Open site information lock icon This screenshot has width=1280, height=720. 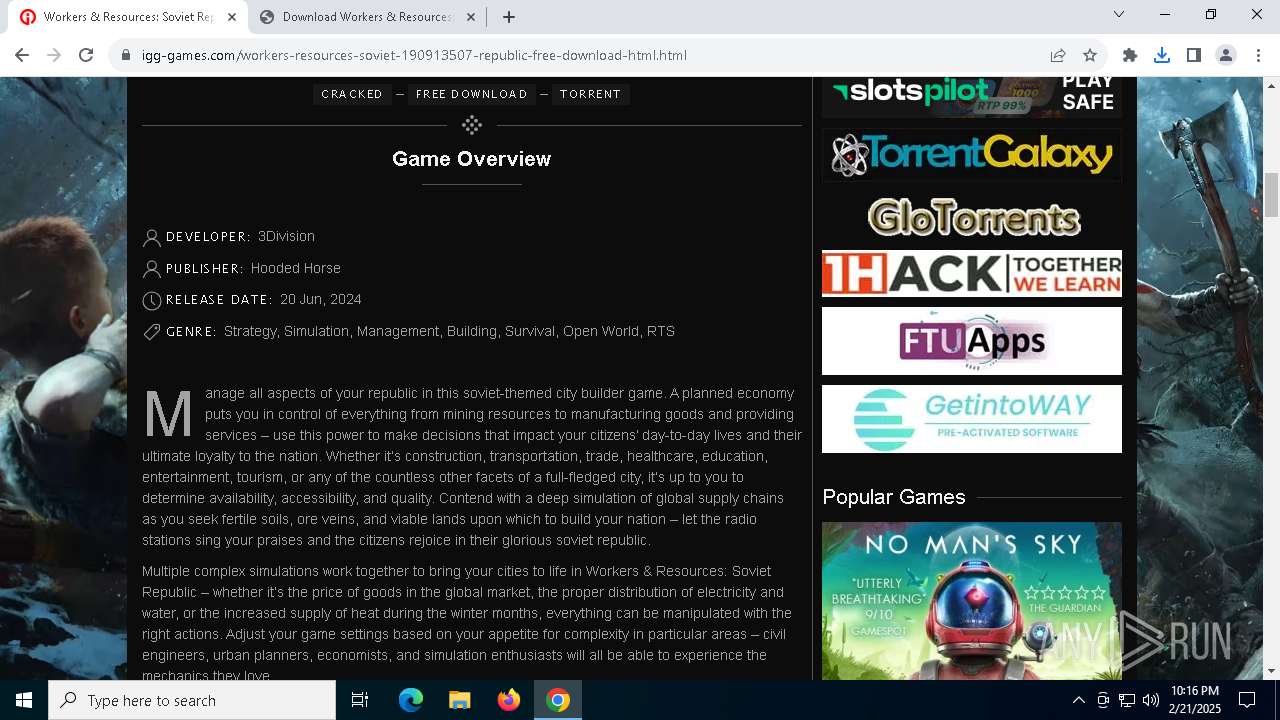(126, 55)
